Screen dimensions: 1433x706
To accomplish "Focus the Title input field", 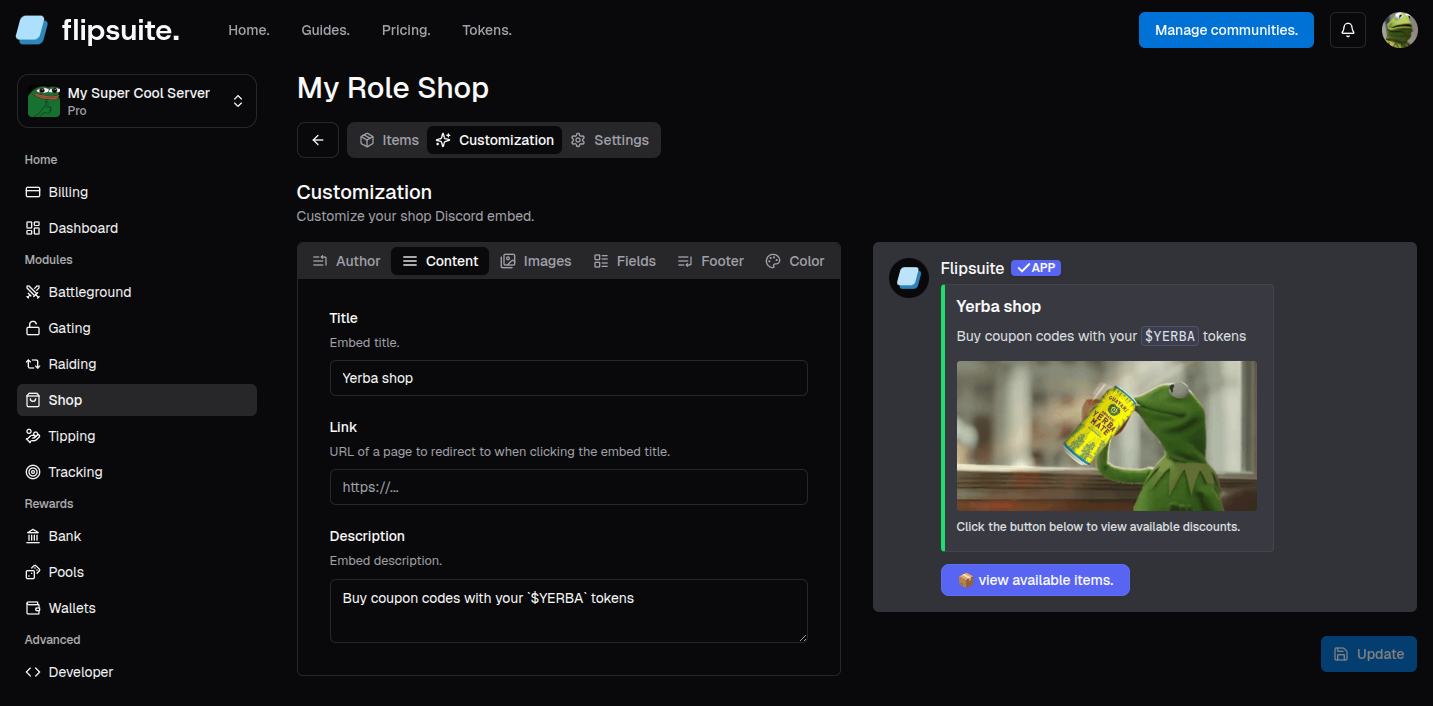I will [569, 378].
